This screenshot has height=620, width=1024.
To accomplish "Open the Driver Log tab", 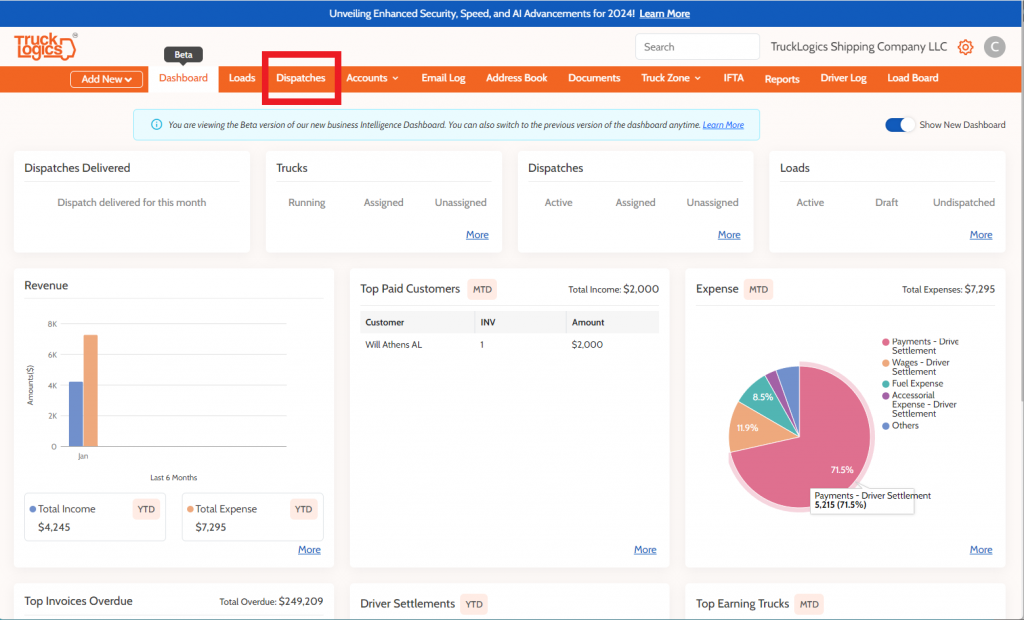I will pos(843,78).
